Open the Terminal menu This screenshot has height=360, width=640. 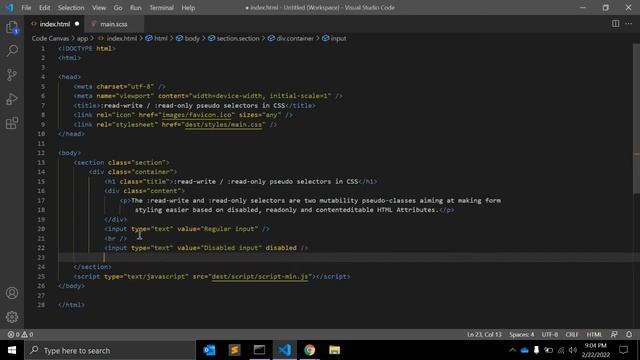click(x=161, y=8)
